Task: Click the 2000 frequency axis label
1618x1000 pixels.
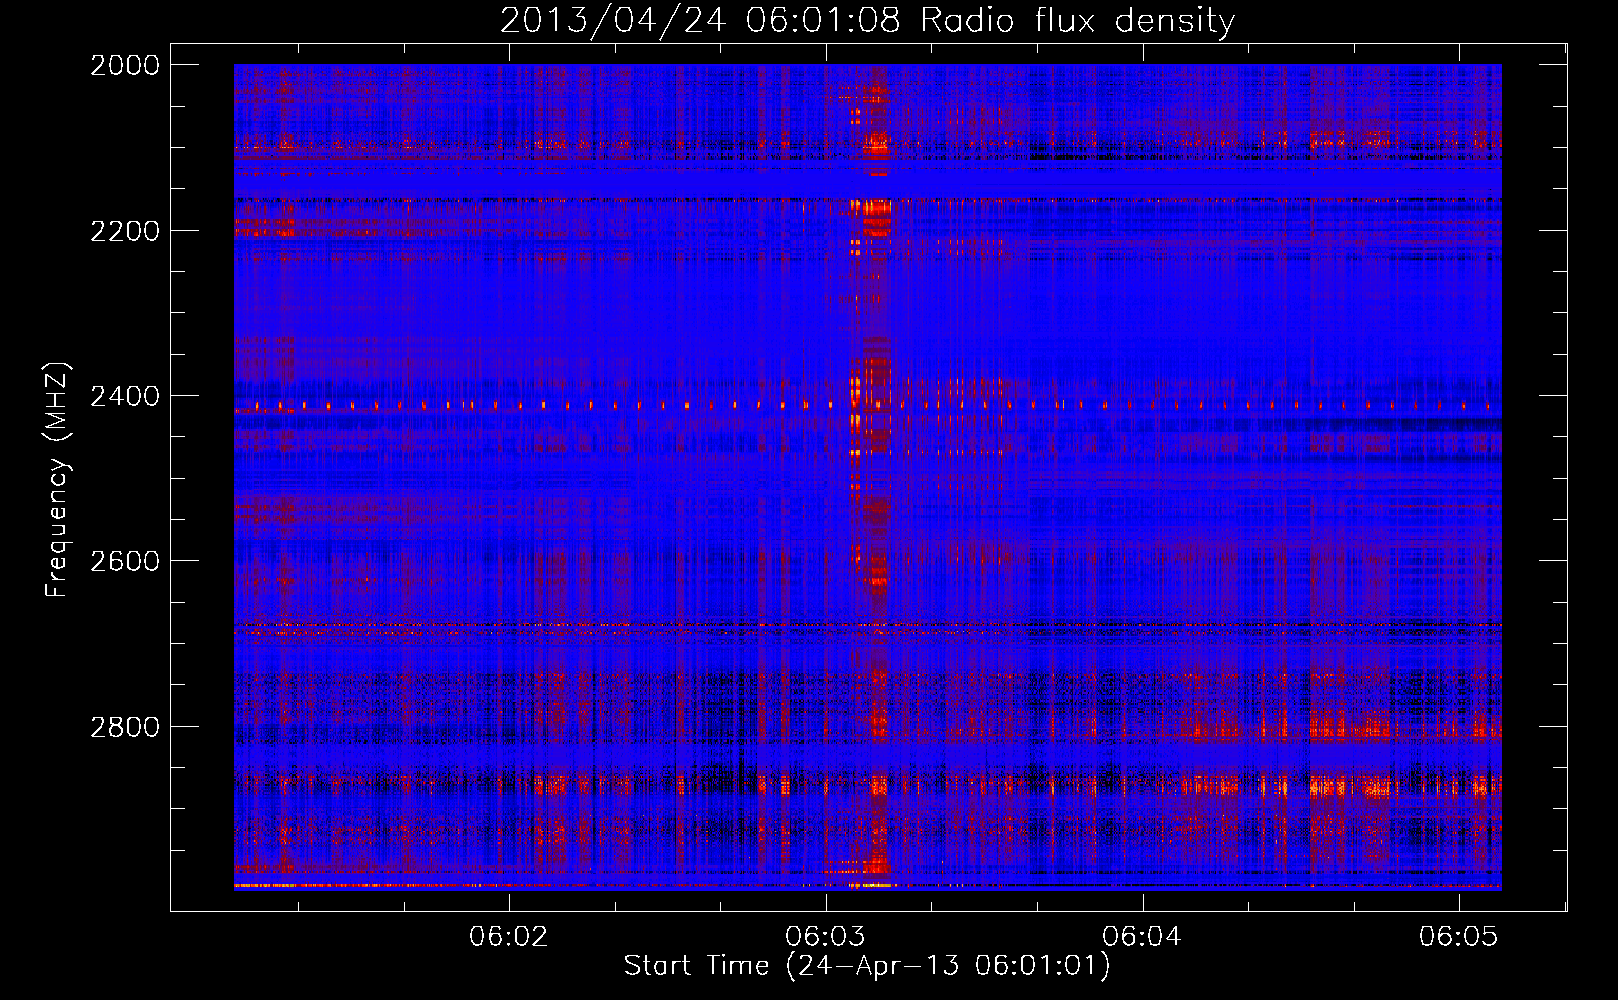Action: [125, 65]
